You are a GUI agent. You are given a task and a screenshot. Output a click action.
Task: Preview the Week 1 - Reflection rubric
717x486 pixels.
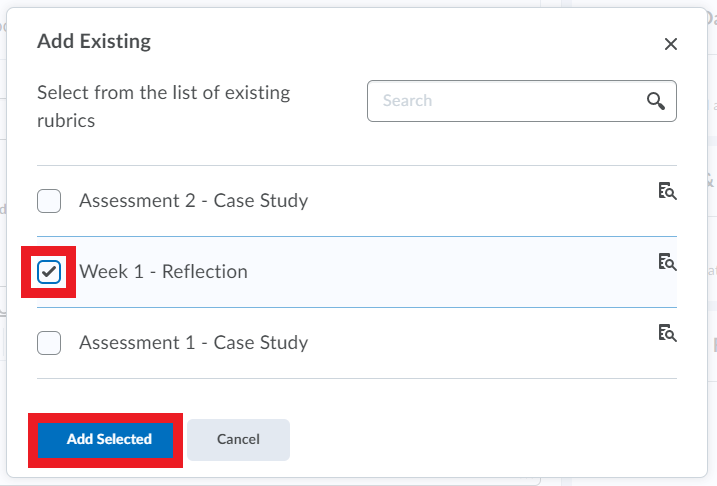click(667, 262)
